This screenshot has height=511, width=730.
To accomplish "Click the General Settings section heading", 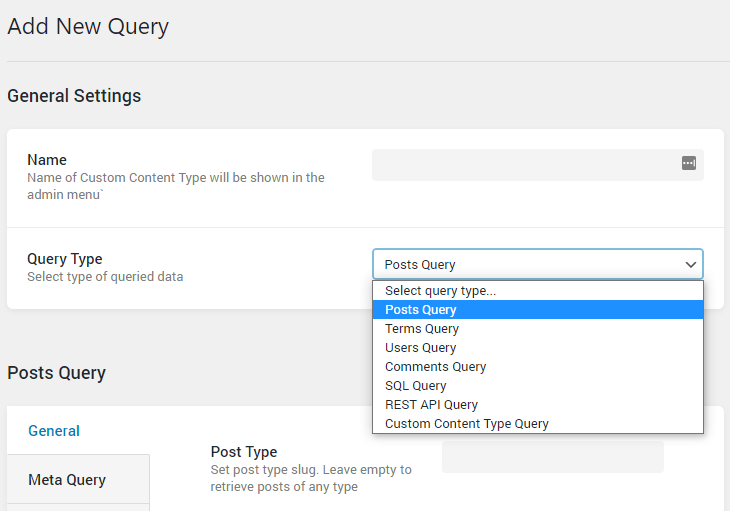I will pos(74,96).
